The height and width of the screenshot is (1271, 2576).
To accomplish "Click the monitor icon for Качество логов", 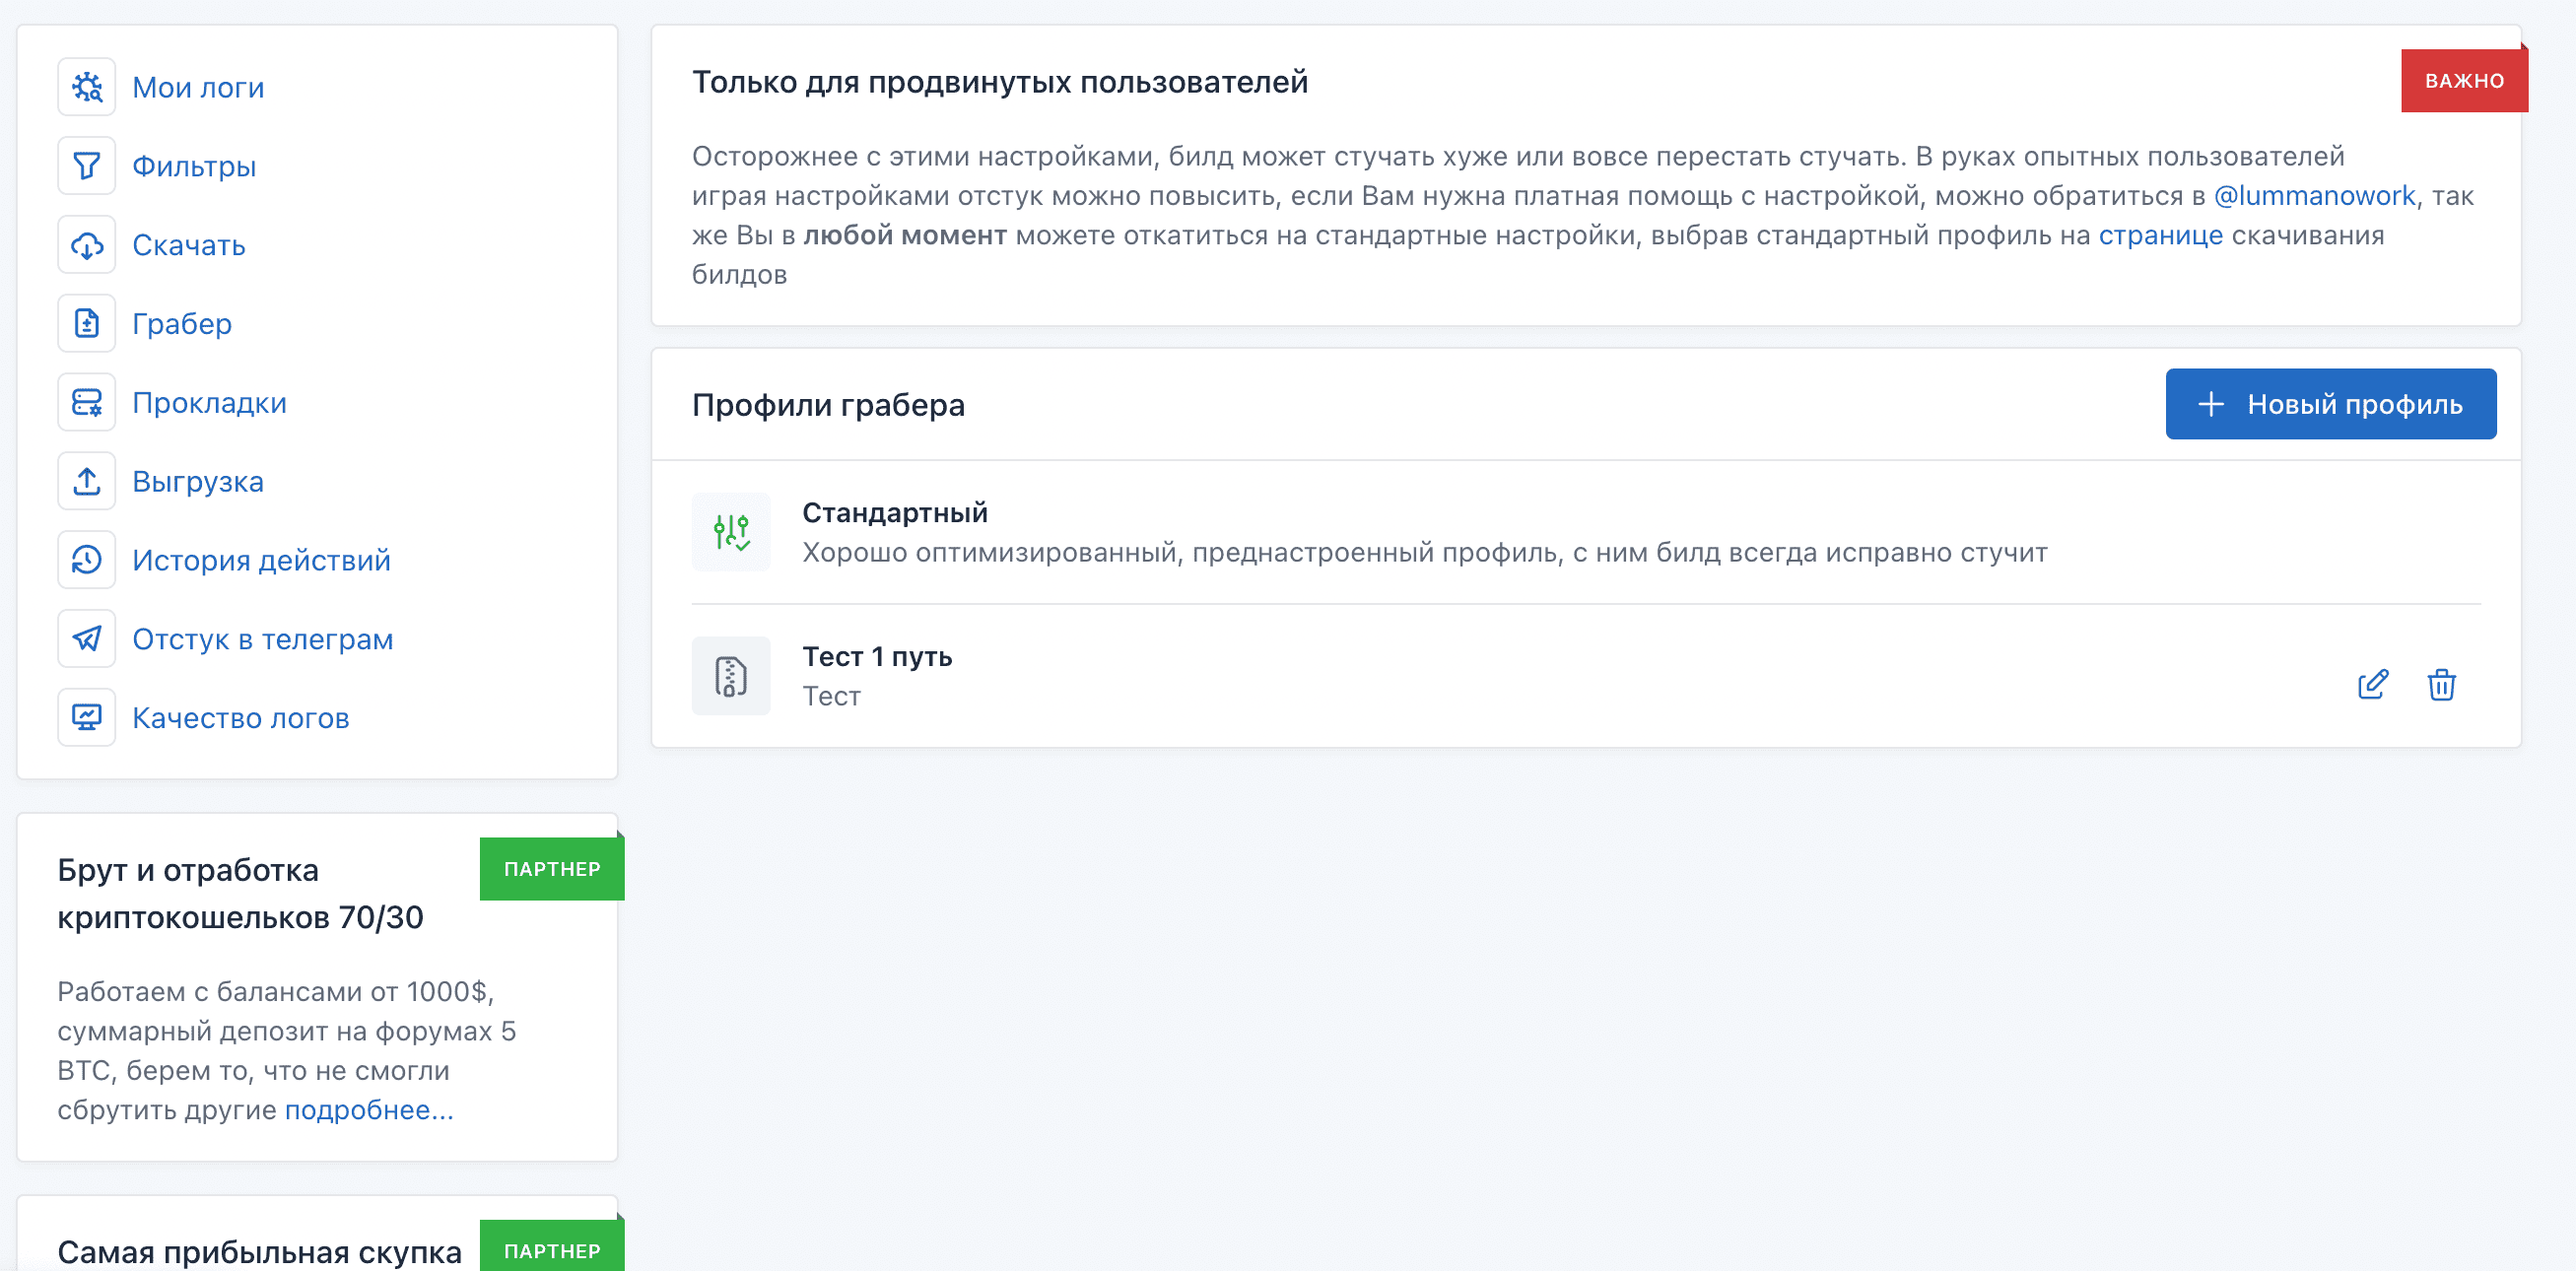I will pyautogui.click(x=87, y=717).
